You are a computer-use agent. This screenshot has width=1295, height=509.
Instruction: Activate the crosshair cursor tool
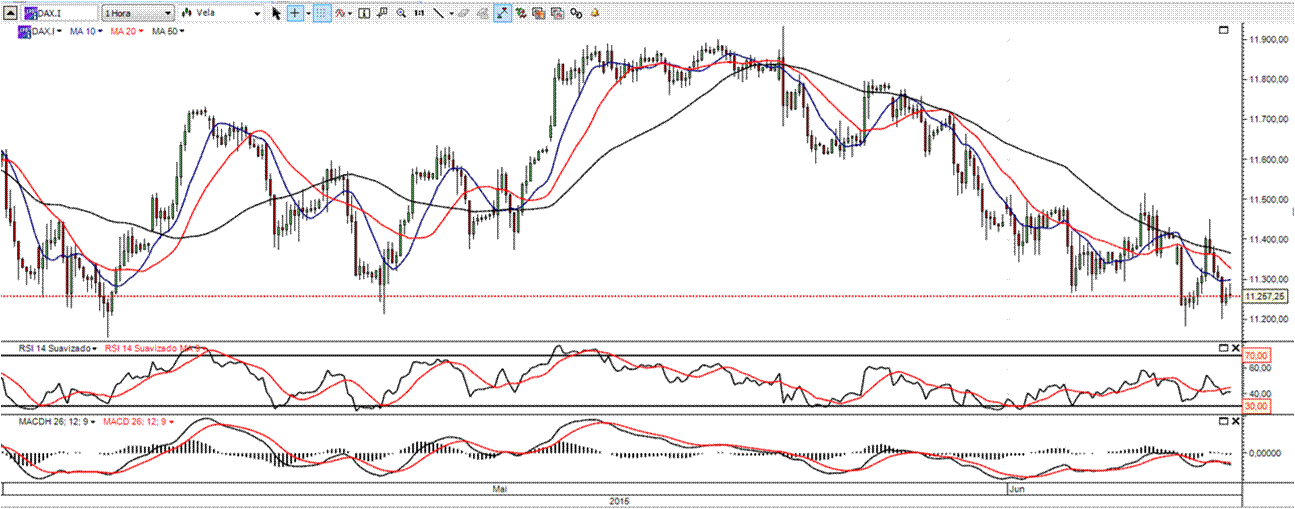[x=295, y=13]
